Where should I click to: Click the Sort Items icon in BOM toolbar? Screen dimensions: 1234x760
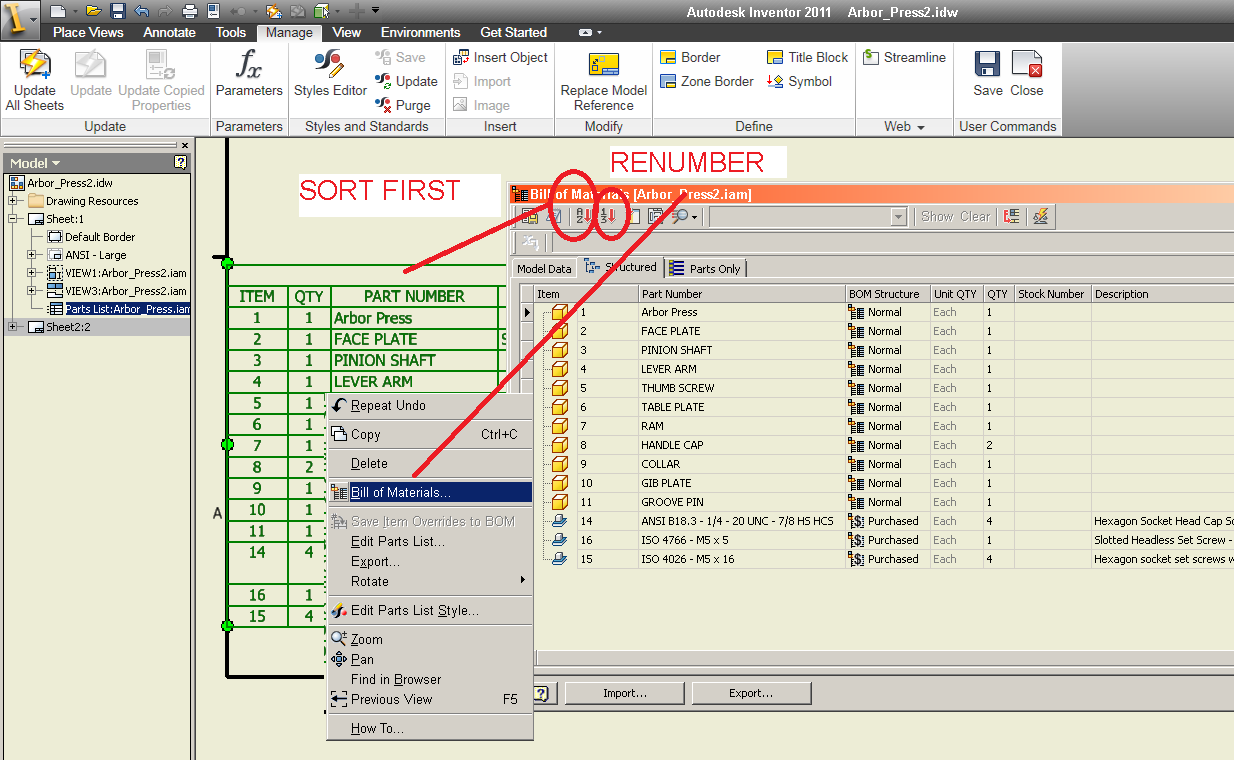583,216
